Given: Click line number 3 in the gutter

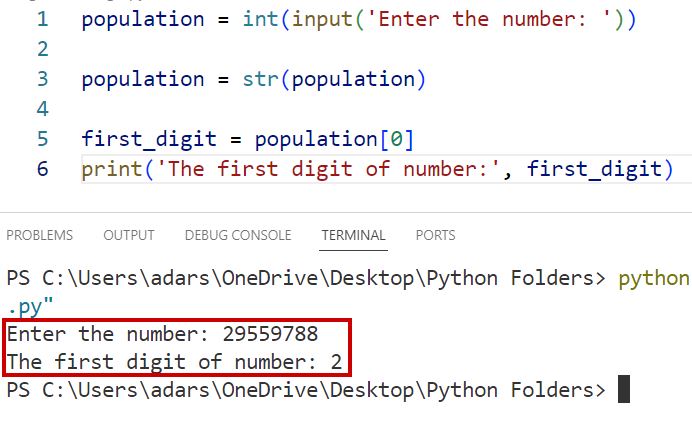Looking at the screenshot, I should 43,79.
